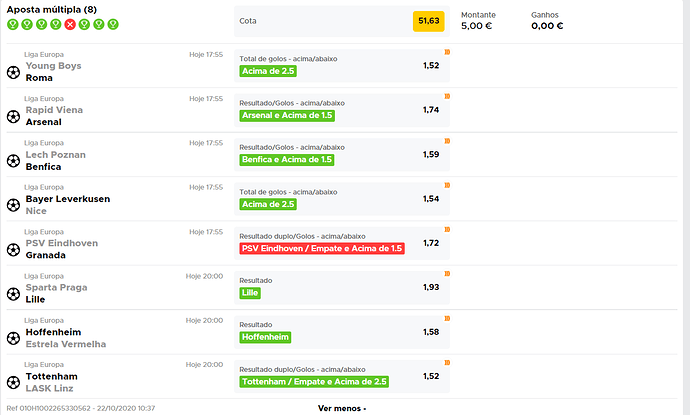Click the orange stats icon on Lech Poznan row
690x415 pixels.
coord(447,141)
